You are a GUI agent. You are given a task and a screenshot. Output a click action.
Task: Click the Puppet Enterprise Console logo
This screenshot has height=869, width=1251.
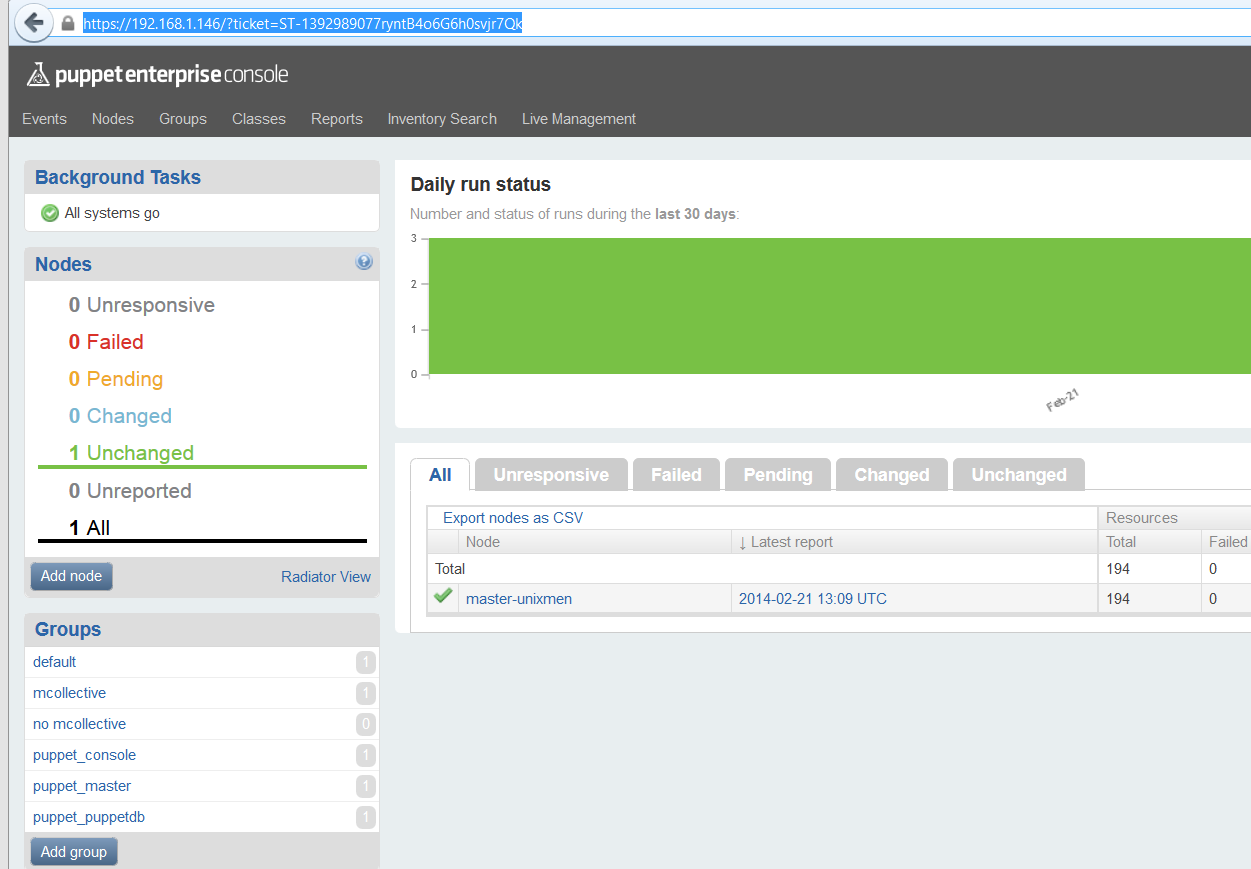[157, 74]
